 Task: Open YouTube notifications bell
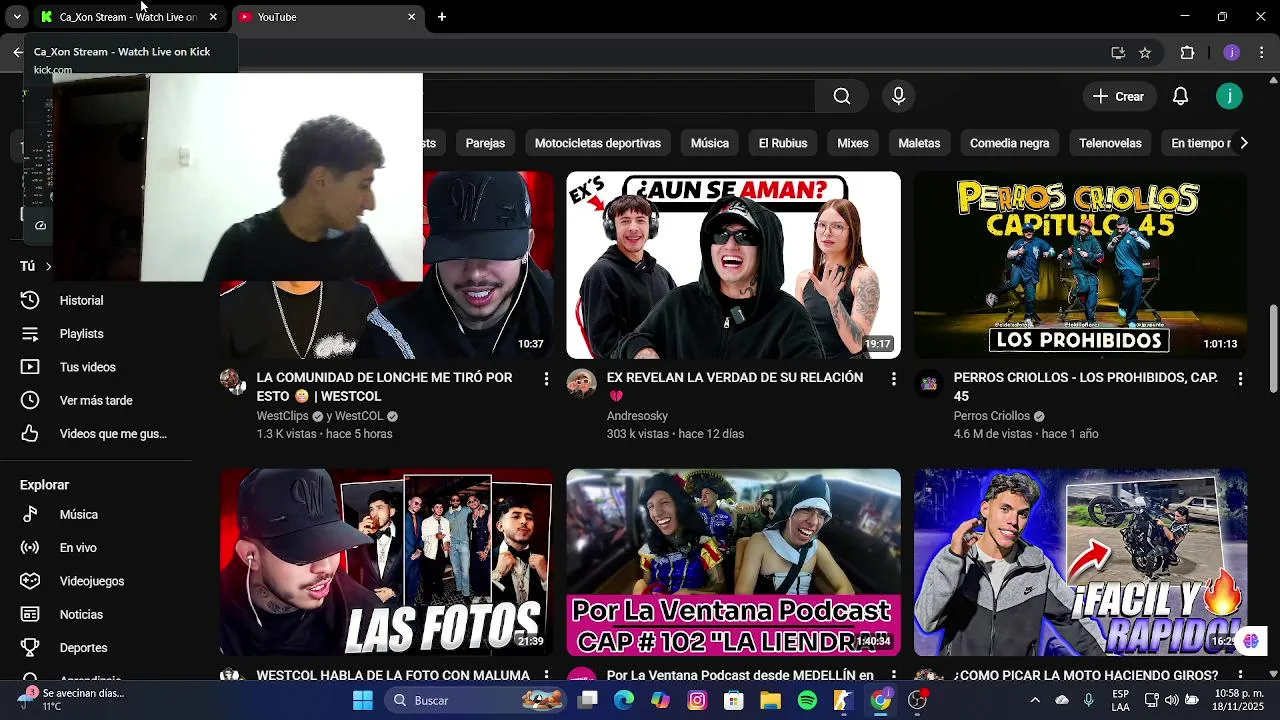pyautogui.click(x=1180, y=96)
